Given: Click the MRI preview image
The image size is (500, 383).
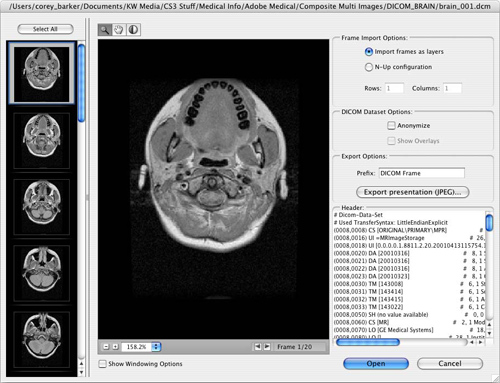Looking at the screenshot, I should (213, 189).
